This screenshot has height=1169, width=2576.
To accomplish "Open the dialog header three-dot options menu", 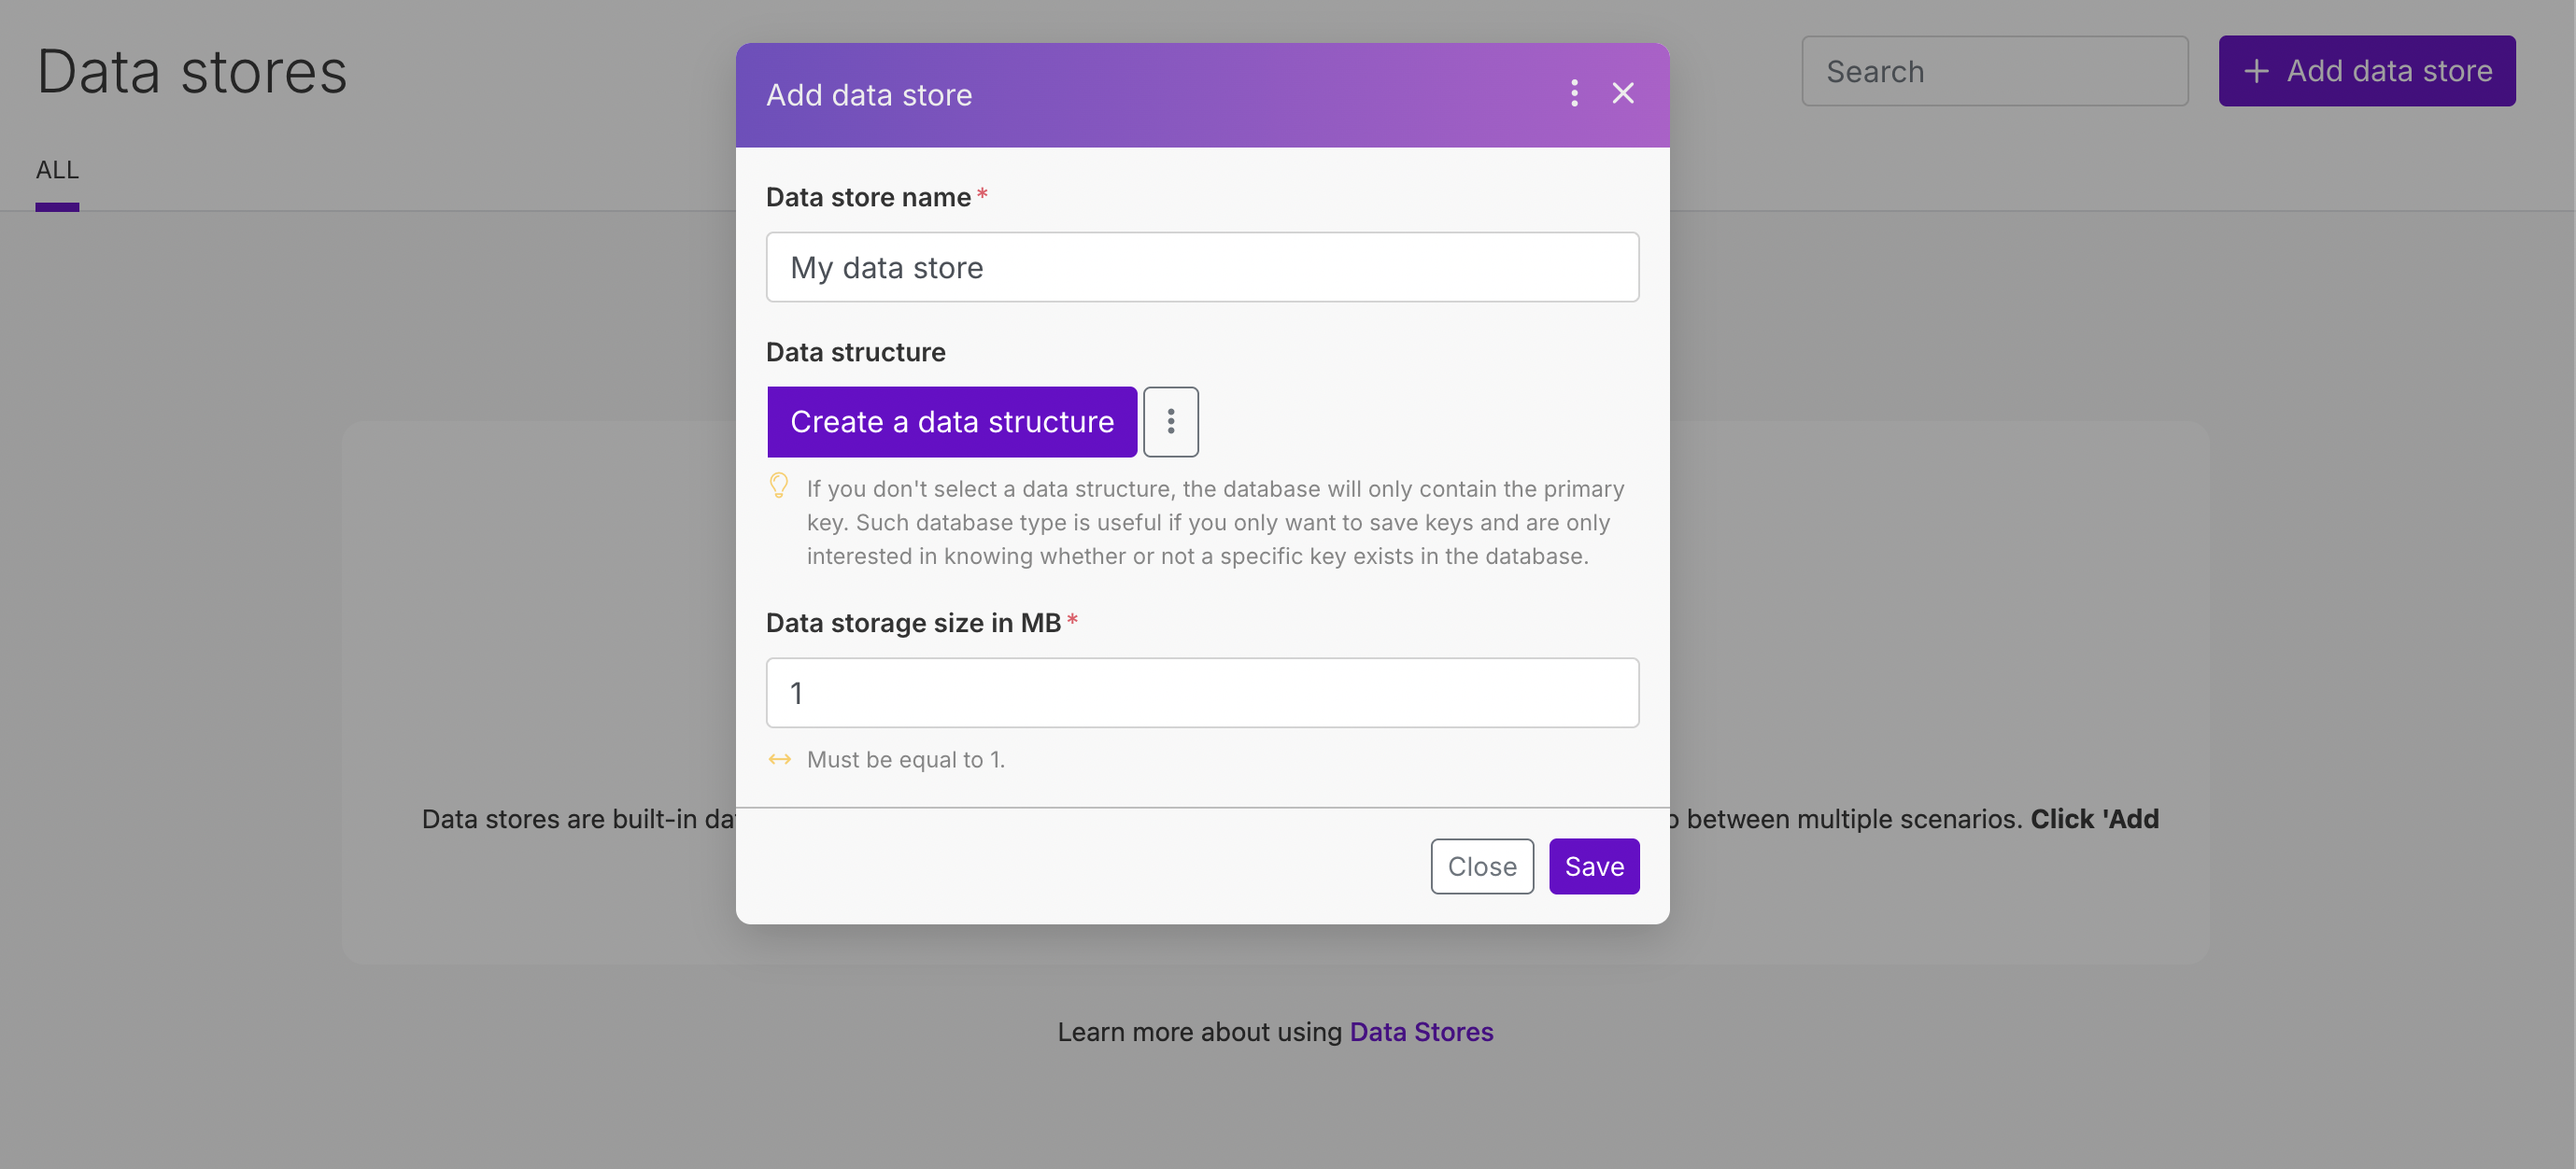I will pos(1574,94).
